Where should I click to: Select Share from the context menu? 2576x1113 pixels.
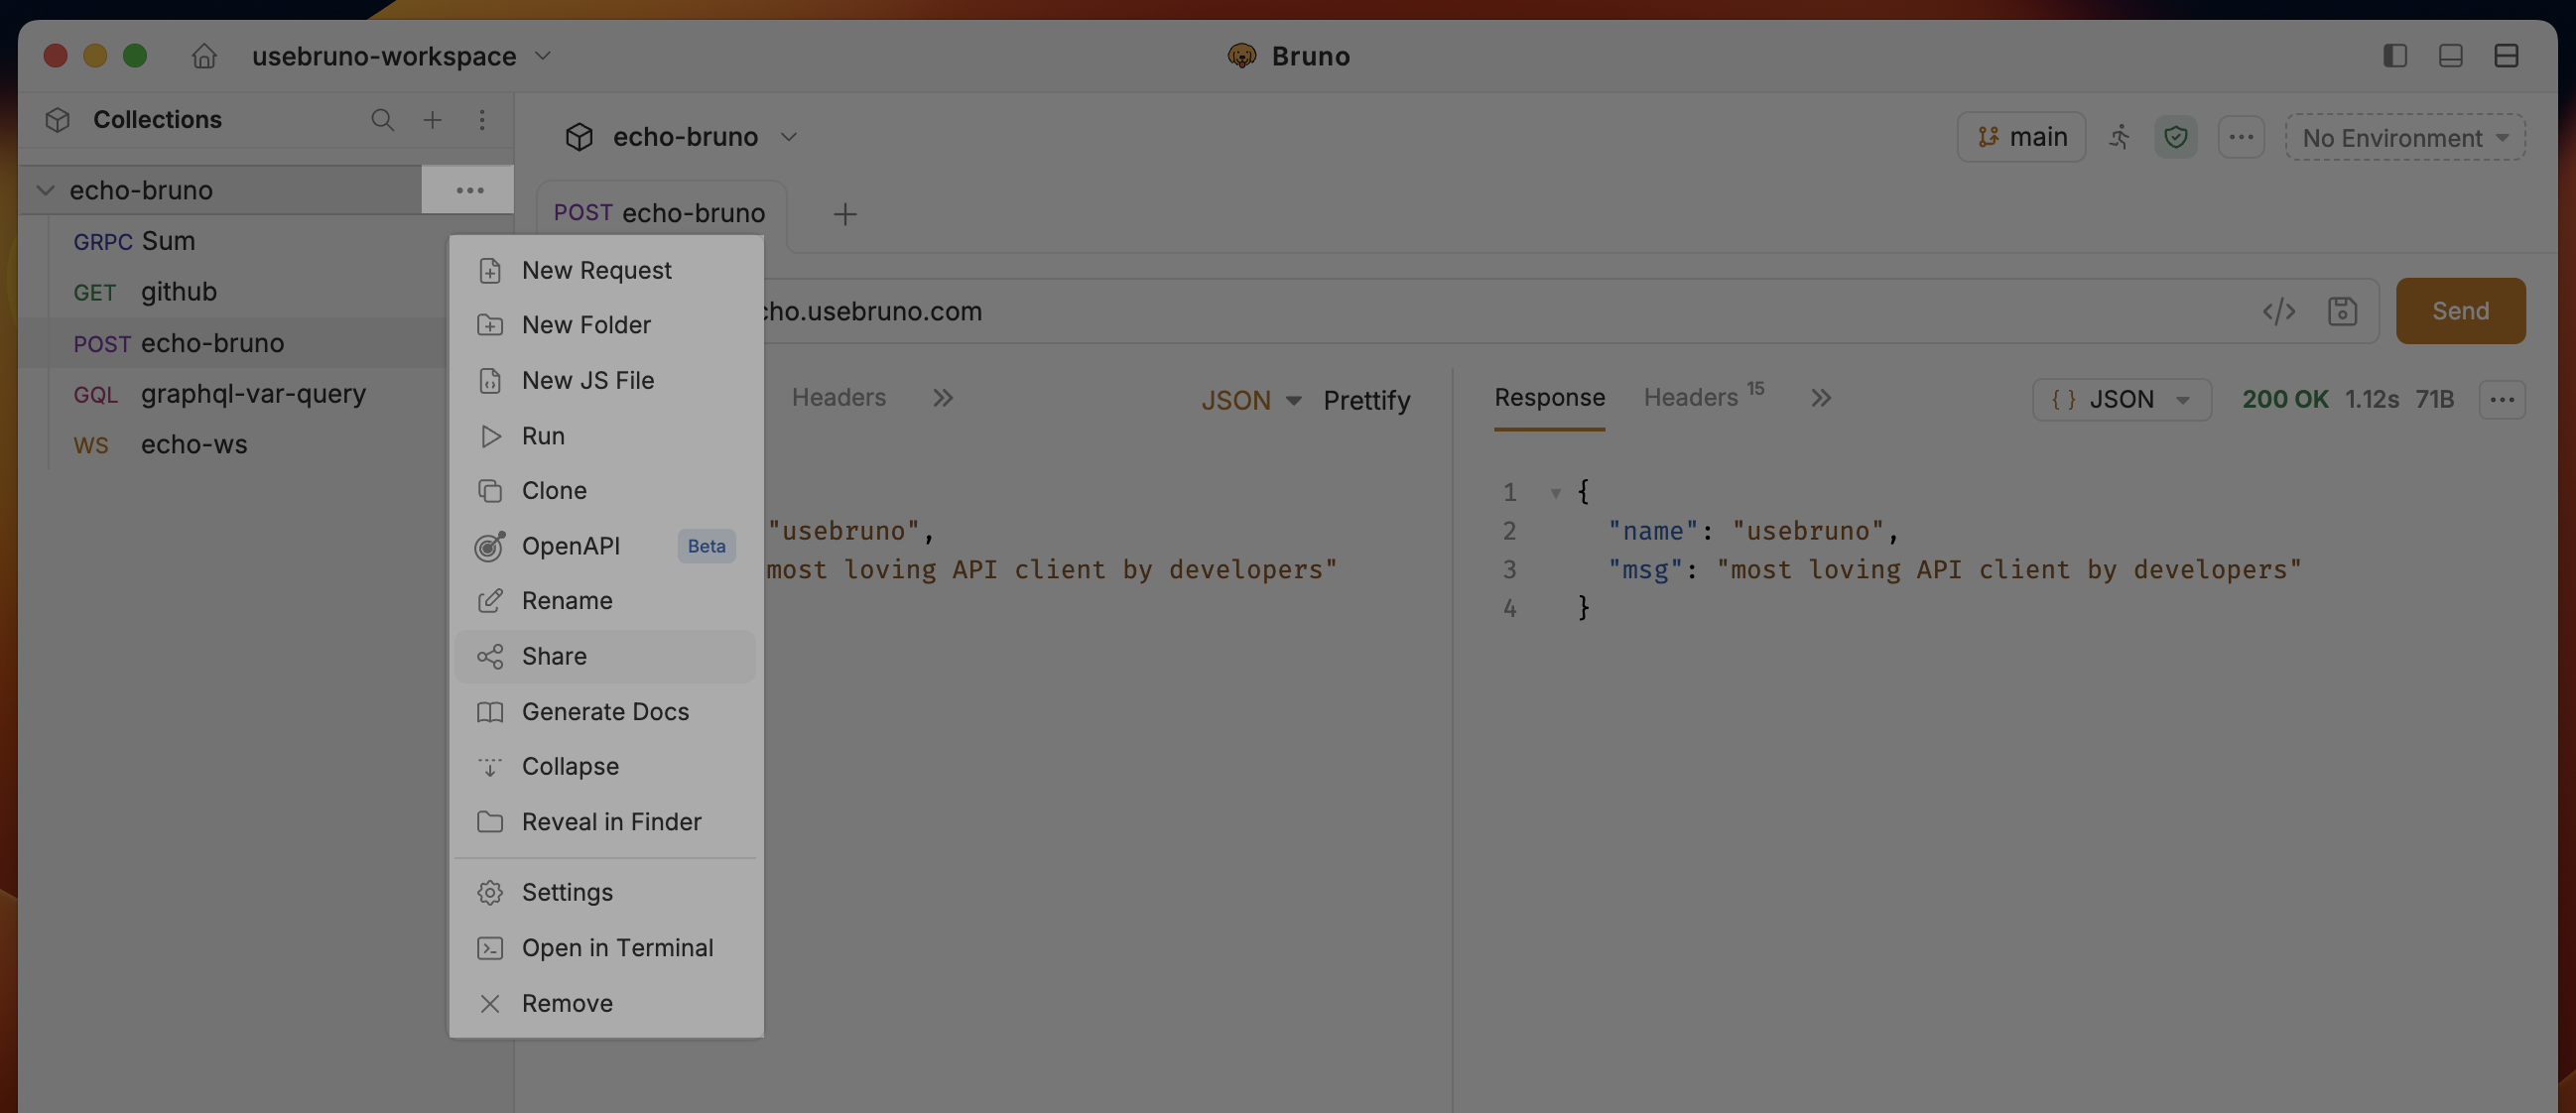point(554,656)
